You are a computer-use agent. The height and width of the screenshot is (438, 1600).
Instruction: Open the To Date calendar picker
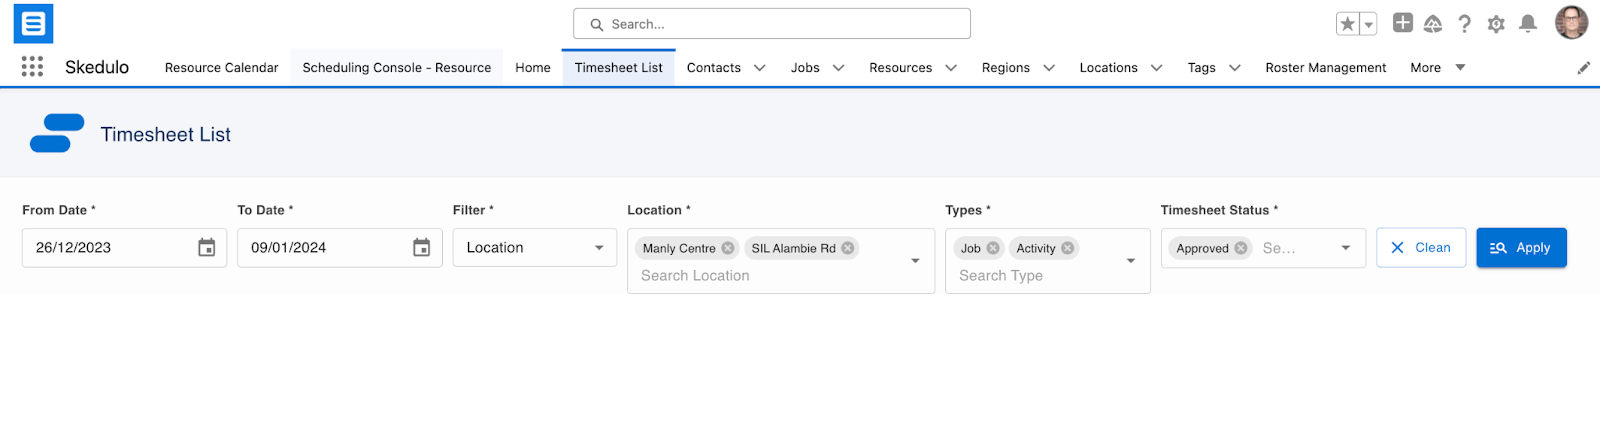click(x=422, y=248)
